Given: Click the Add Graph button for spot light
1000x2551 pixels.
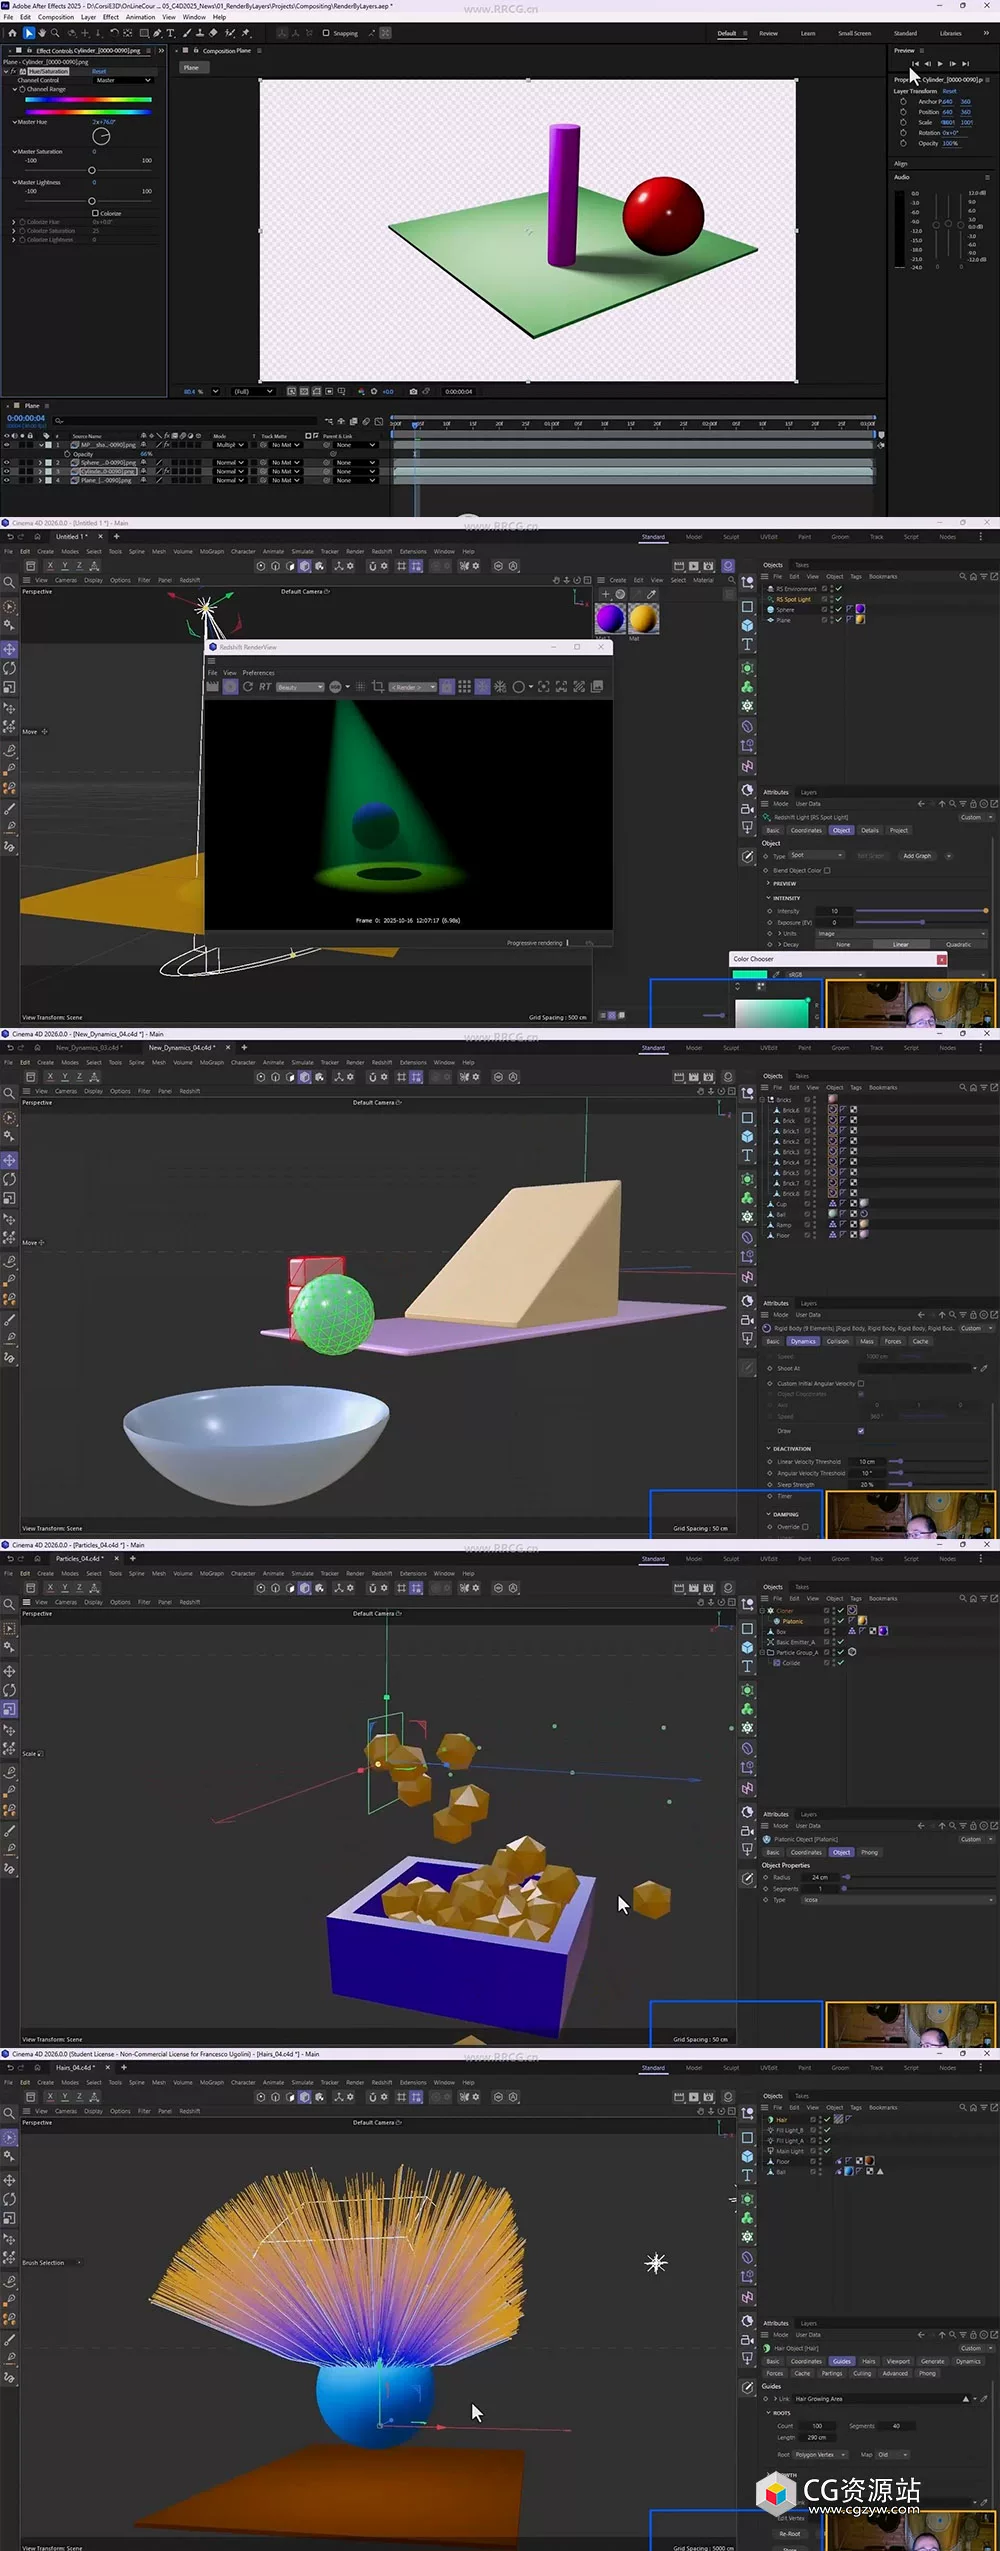Looking at the screenshot, I should point(917,856).
